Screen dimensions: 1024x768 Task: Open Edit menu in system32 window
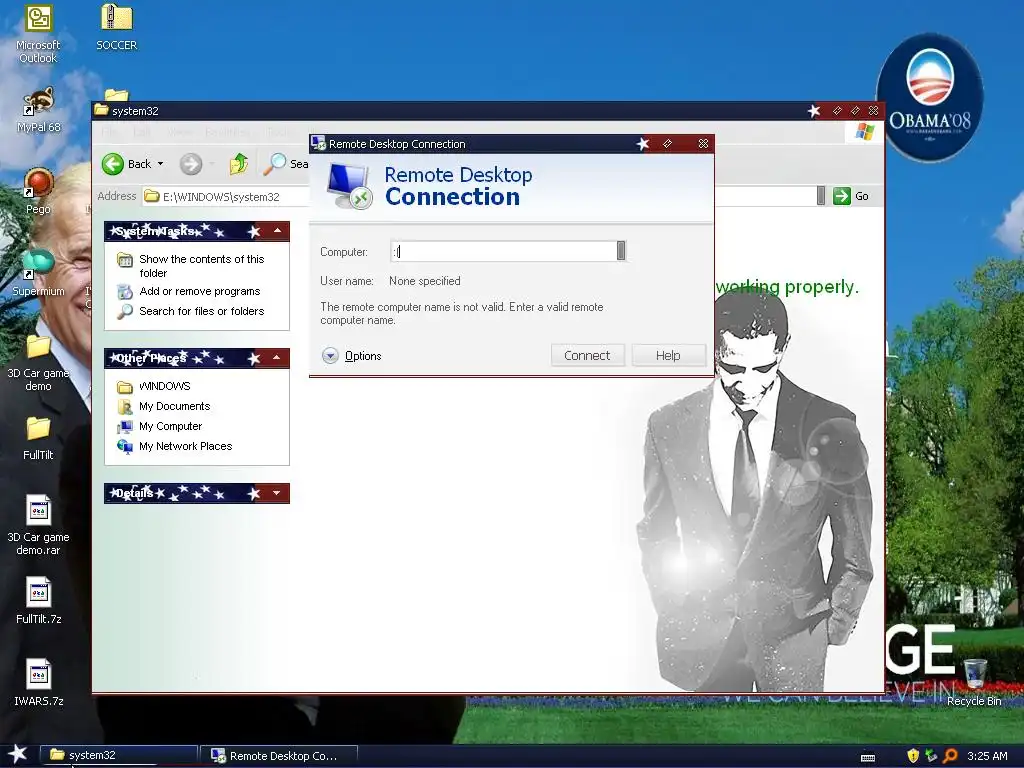click(x=141, y=132)
